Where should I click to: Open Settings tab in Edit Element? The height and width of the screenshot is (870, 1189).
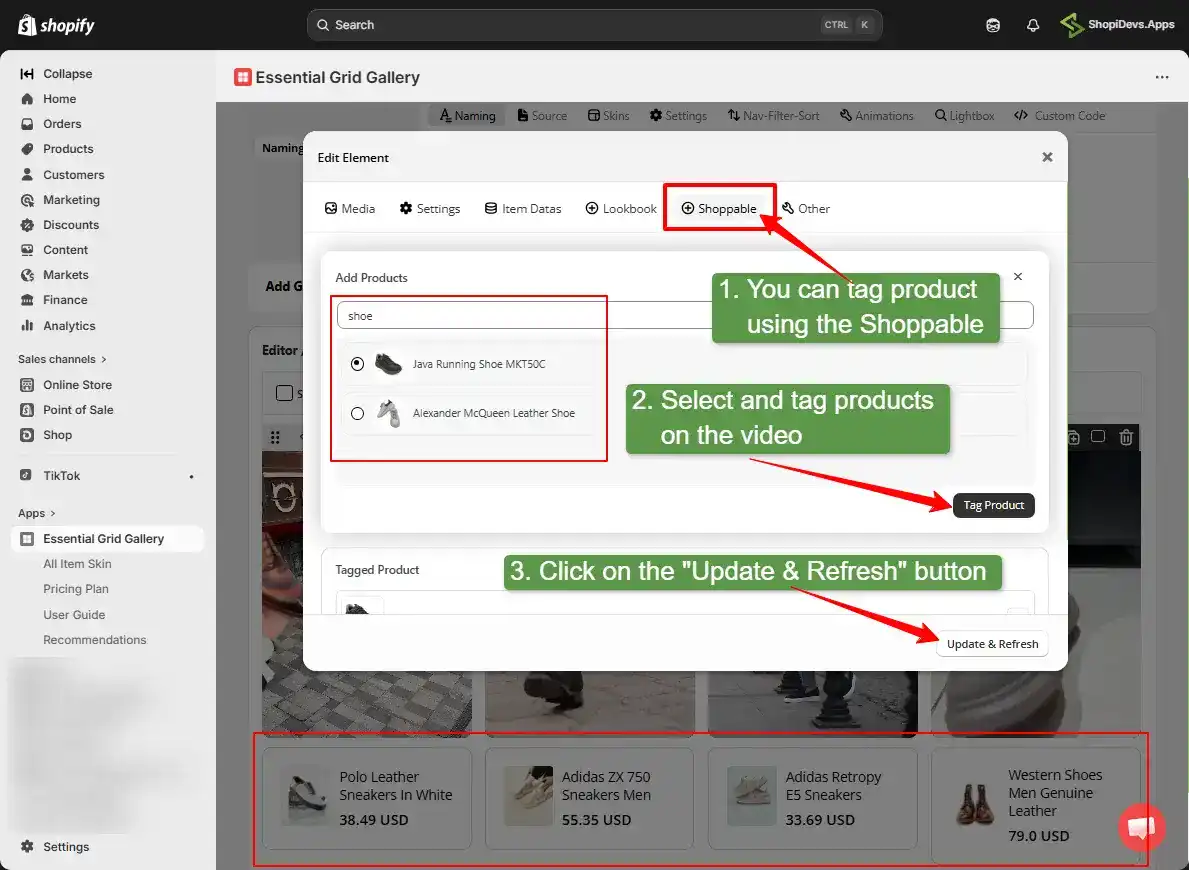(x=430, y=209)
